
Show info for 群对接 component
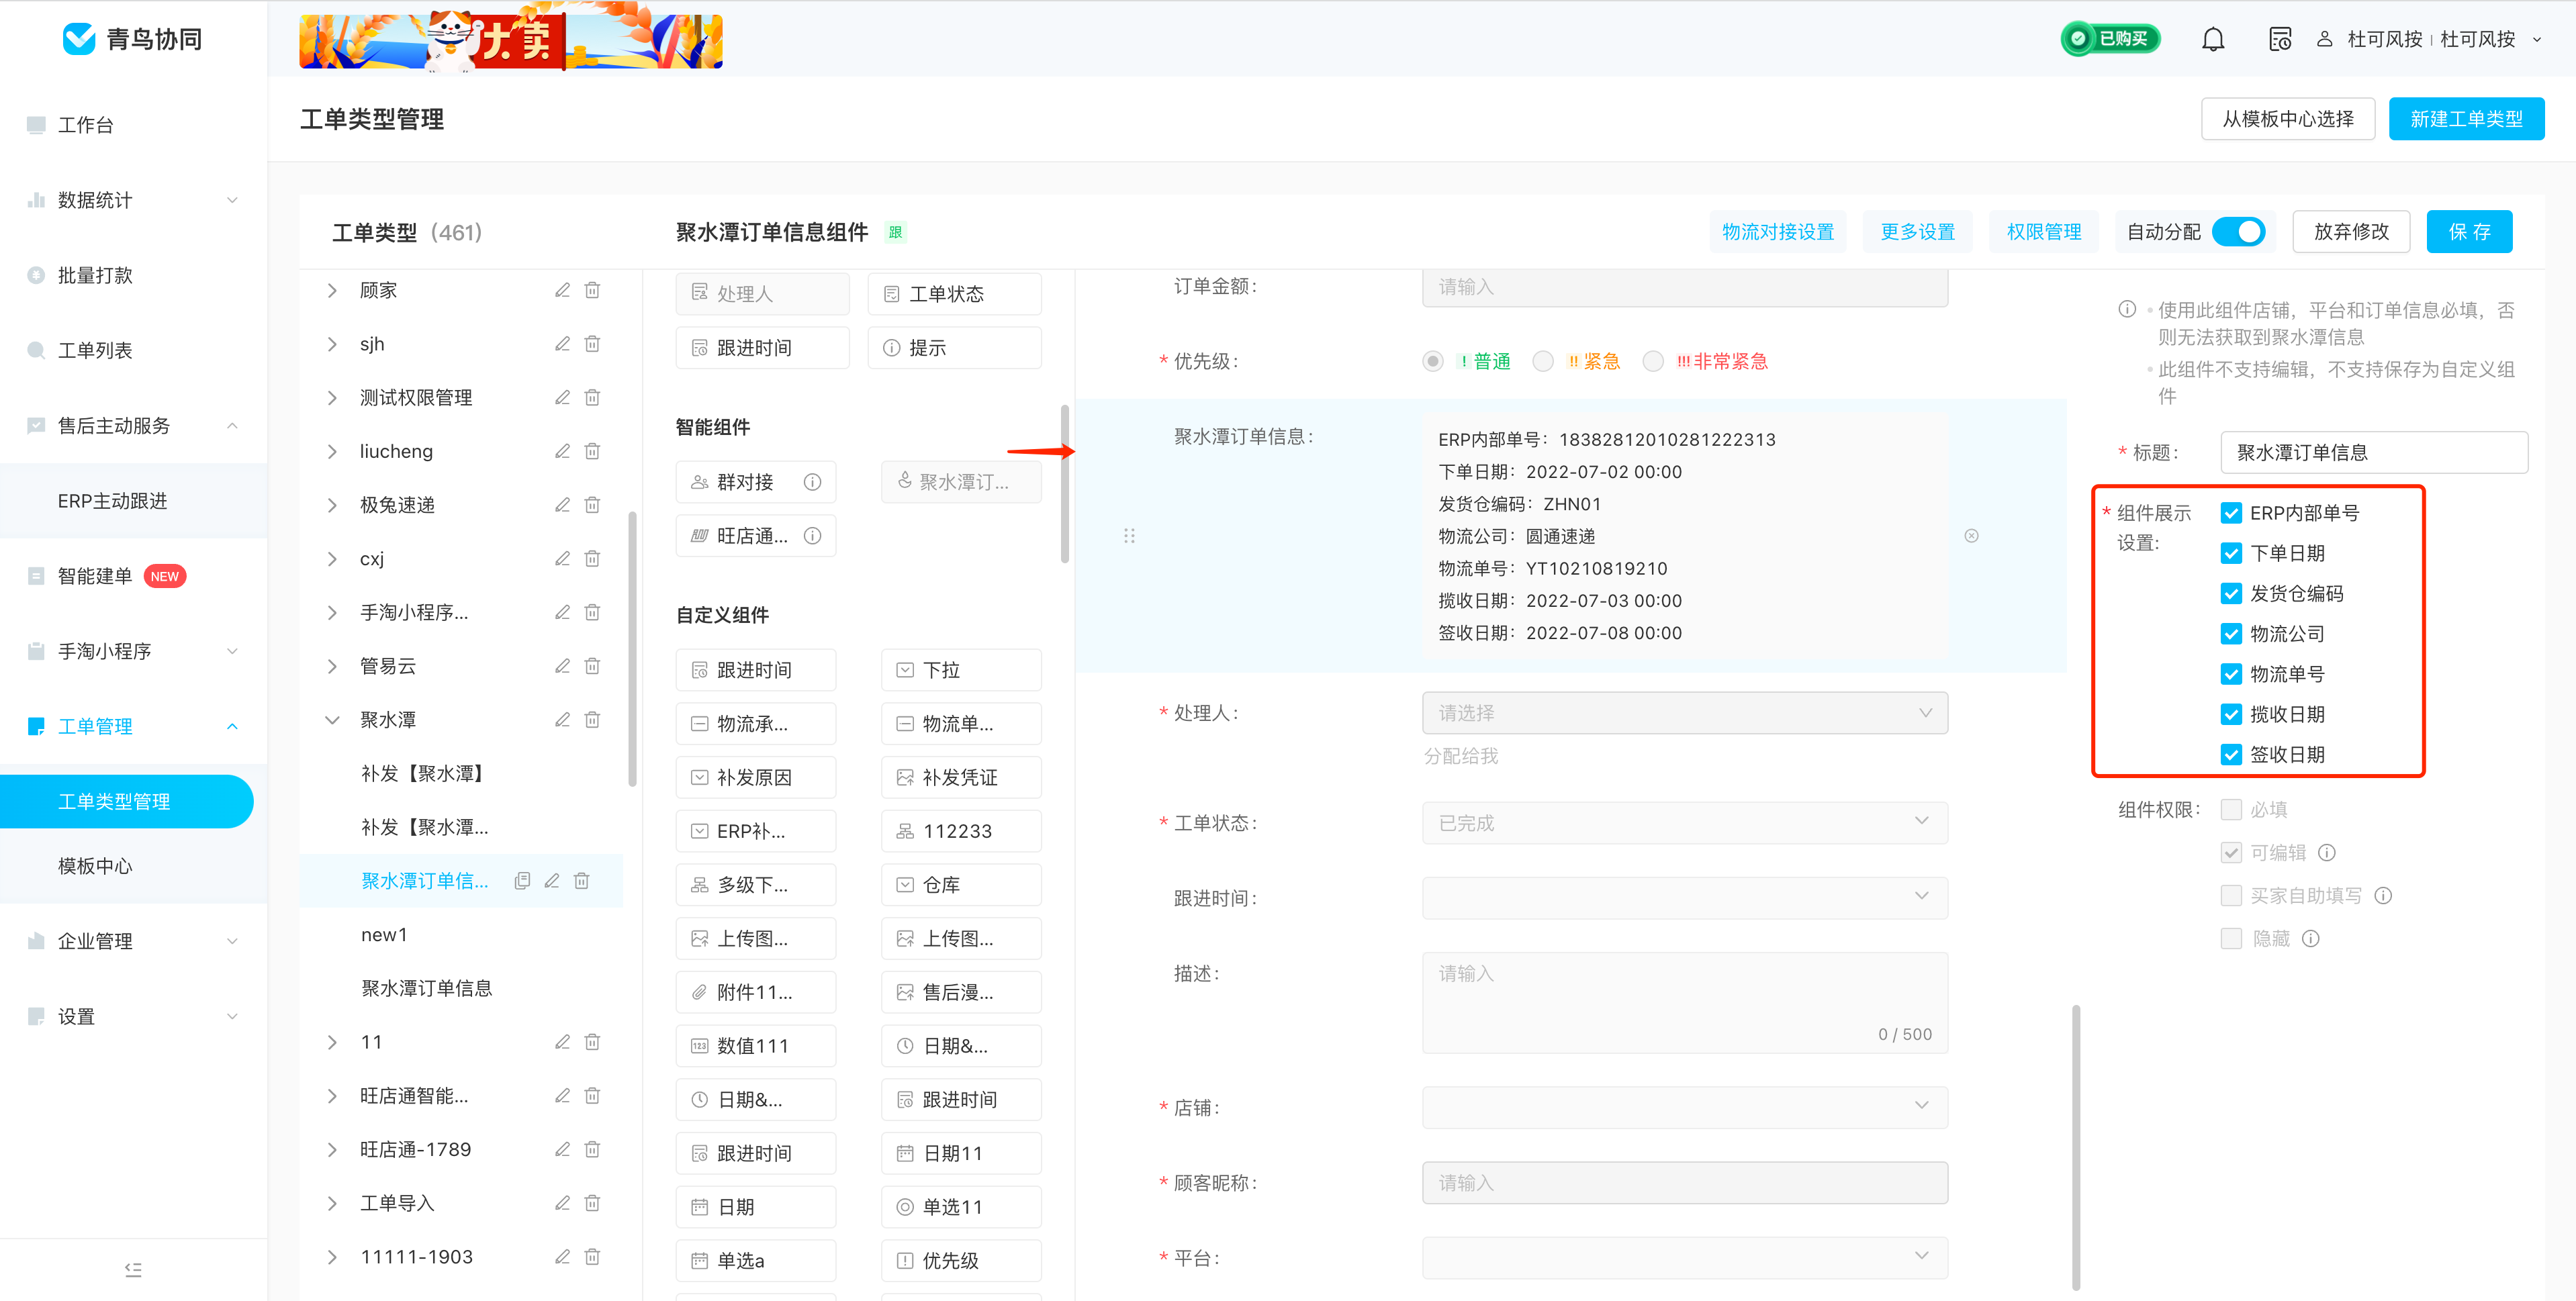click(x=813, y=482)
